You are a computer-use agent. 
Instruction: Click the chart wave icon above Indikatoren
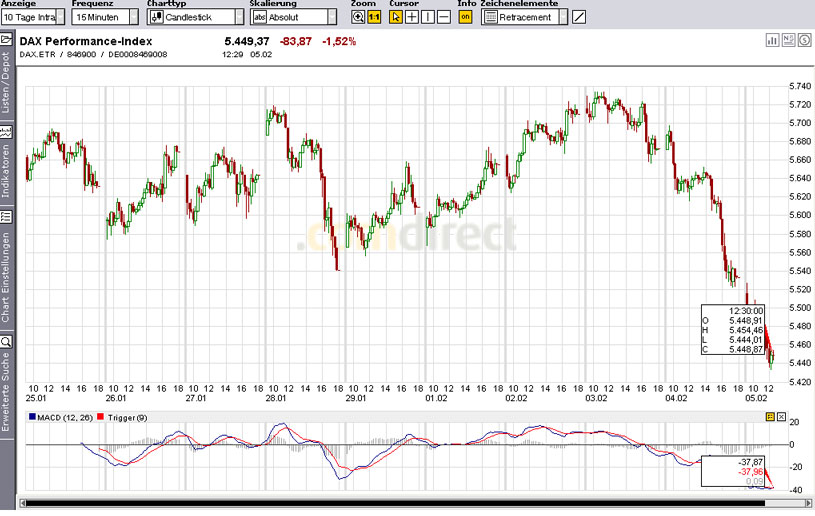[x=6, y=132]
